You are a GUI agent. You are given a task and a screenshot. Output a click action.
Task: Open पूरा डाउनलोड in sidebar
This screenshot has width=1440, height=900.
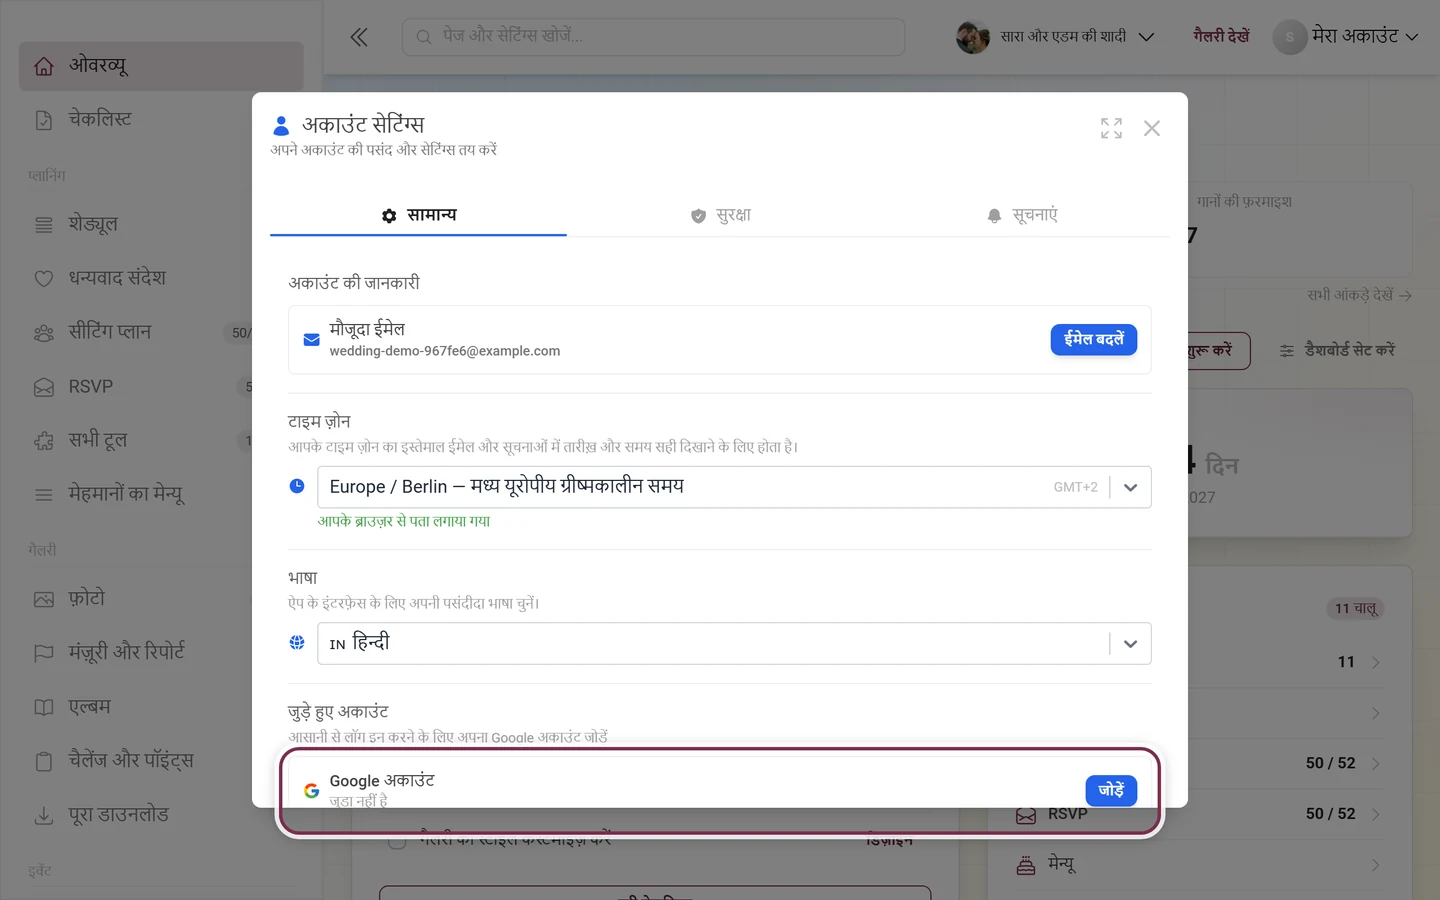point(161,815)
